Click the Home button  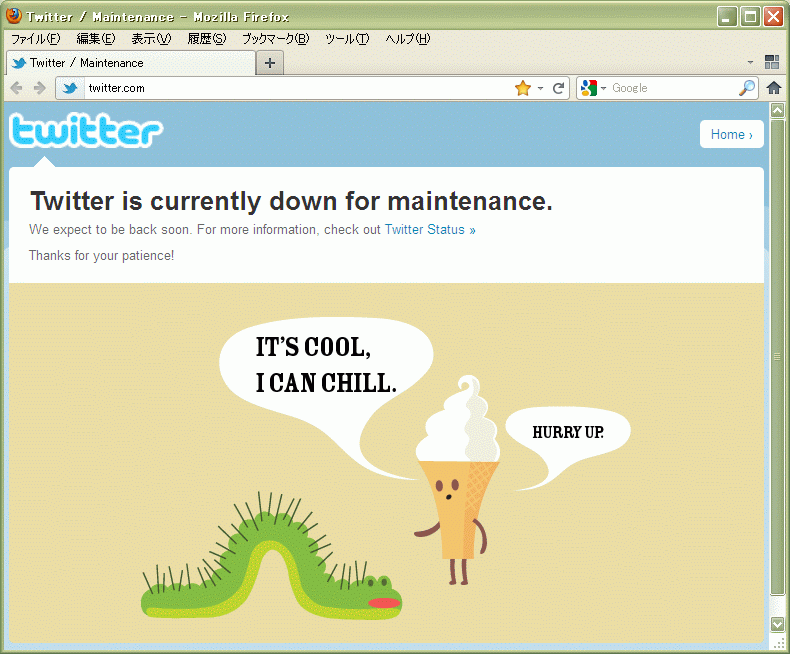pyautogui.click(x=732, y=134)
